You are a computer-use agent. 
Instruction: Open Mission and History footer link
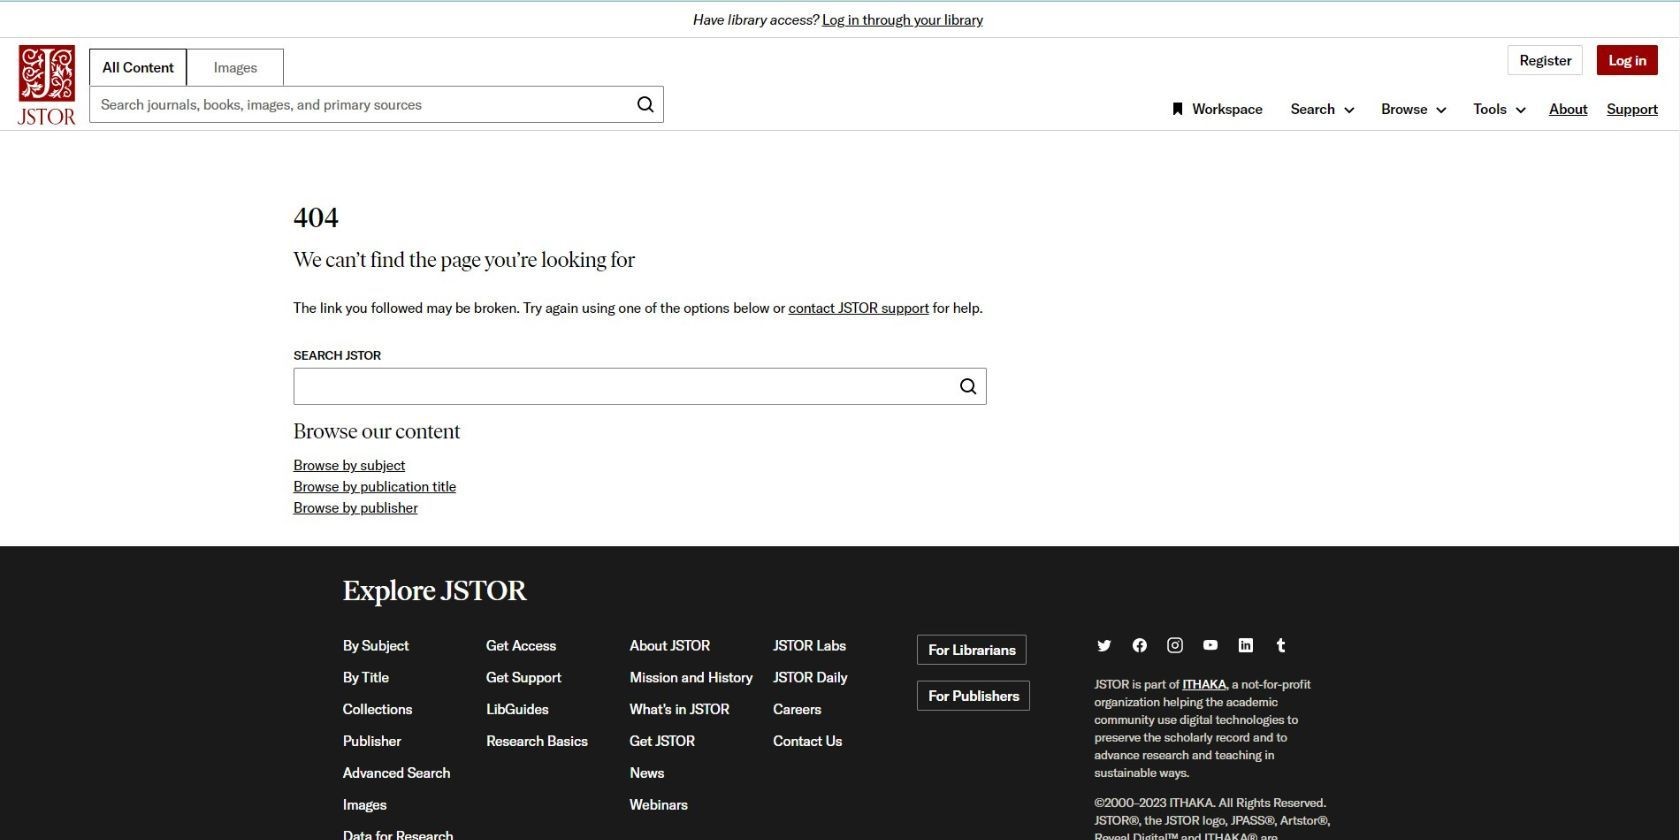tap(691, 678)
